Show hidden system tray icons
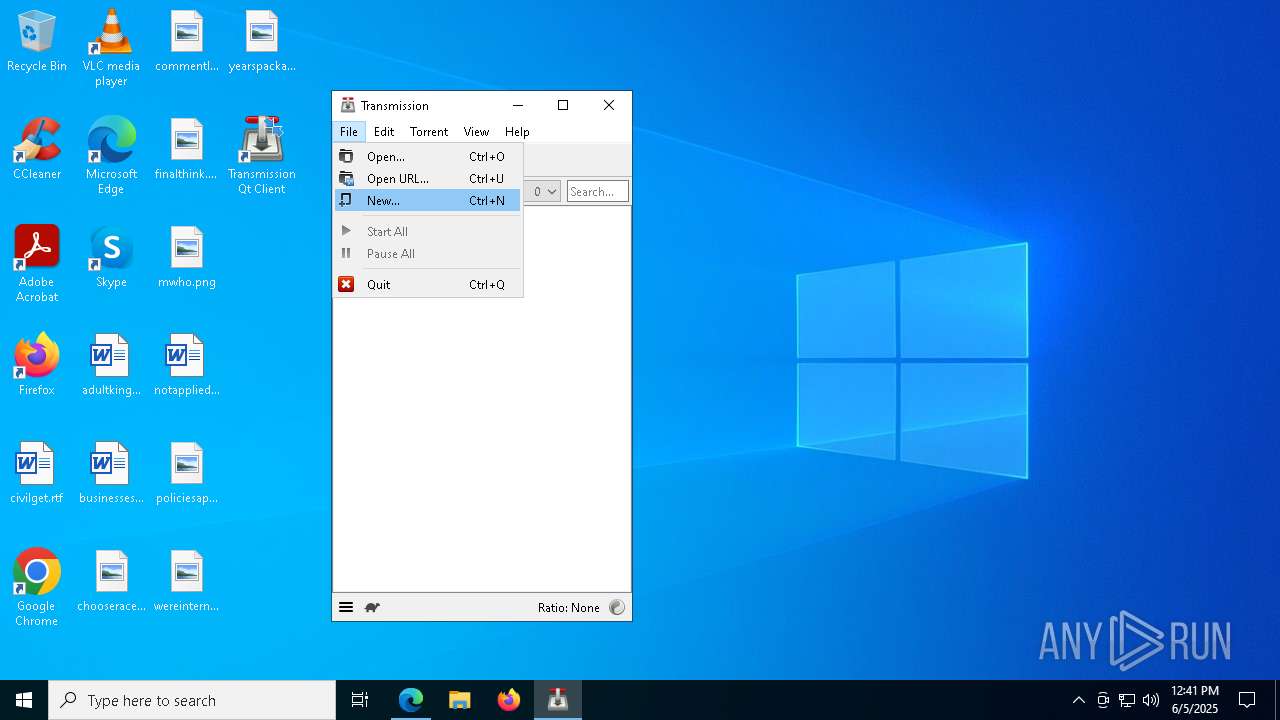Image resolution: width=1280 pixels, height=720 pixels. (1078, 700)
